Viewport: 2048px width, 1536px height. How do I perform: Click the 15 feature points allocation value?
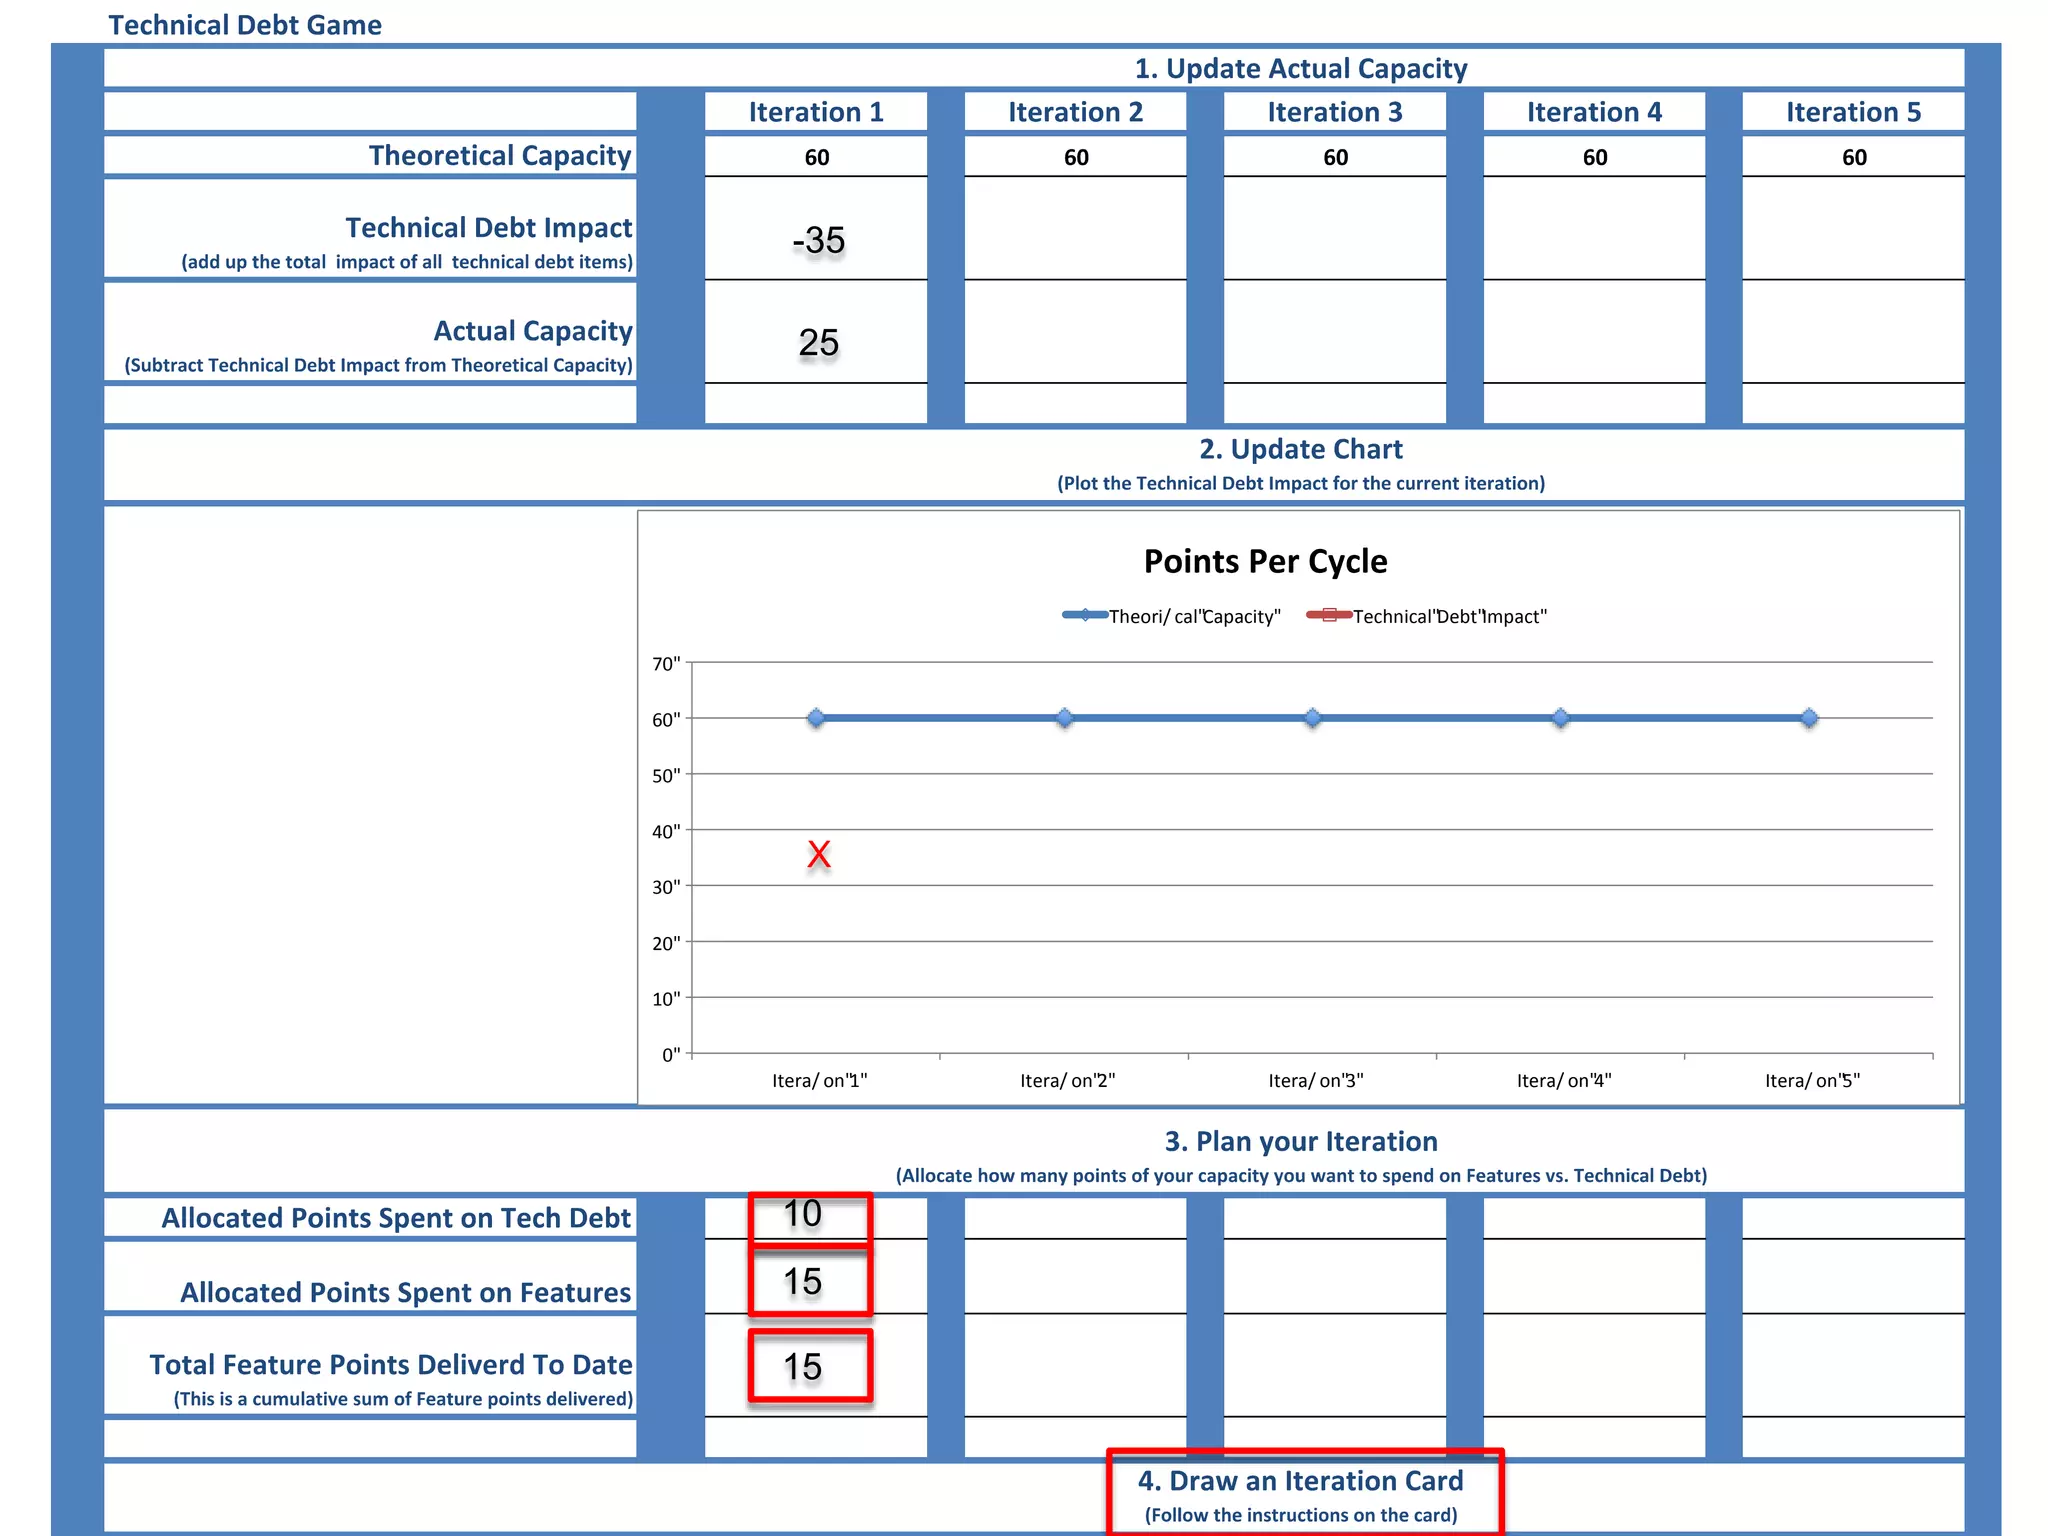coord(803,1282)
